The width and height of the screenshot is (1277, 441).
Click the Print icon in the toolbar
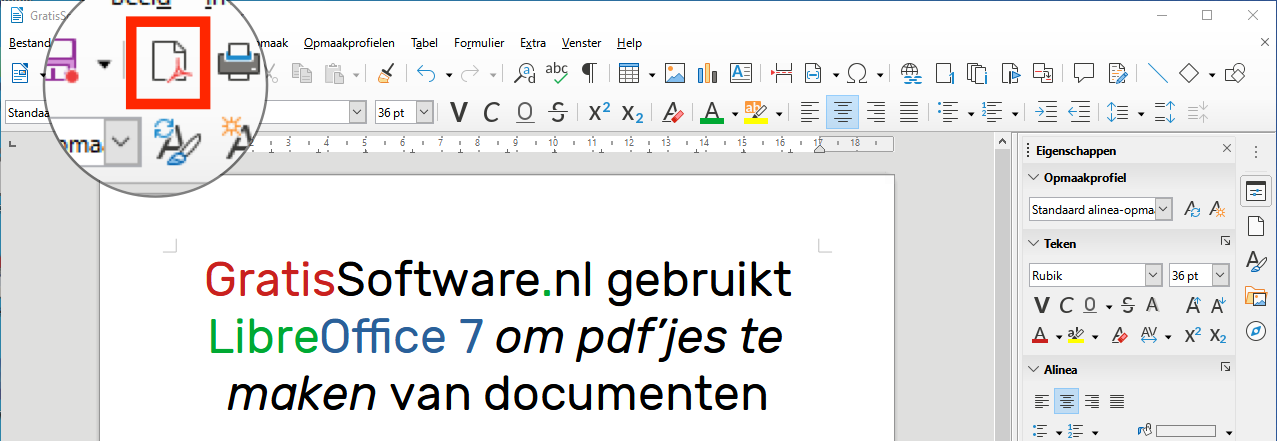tap(240, 63)
